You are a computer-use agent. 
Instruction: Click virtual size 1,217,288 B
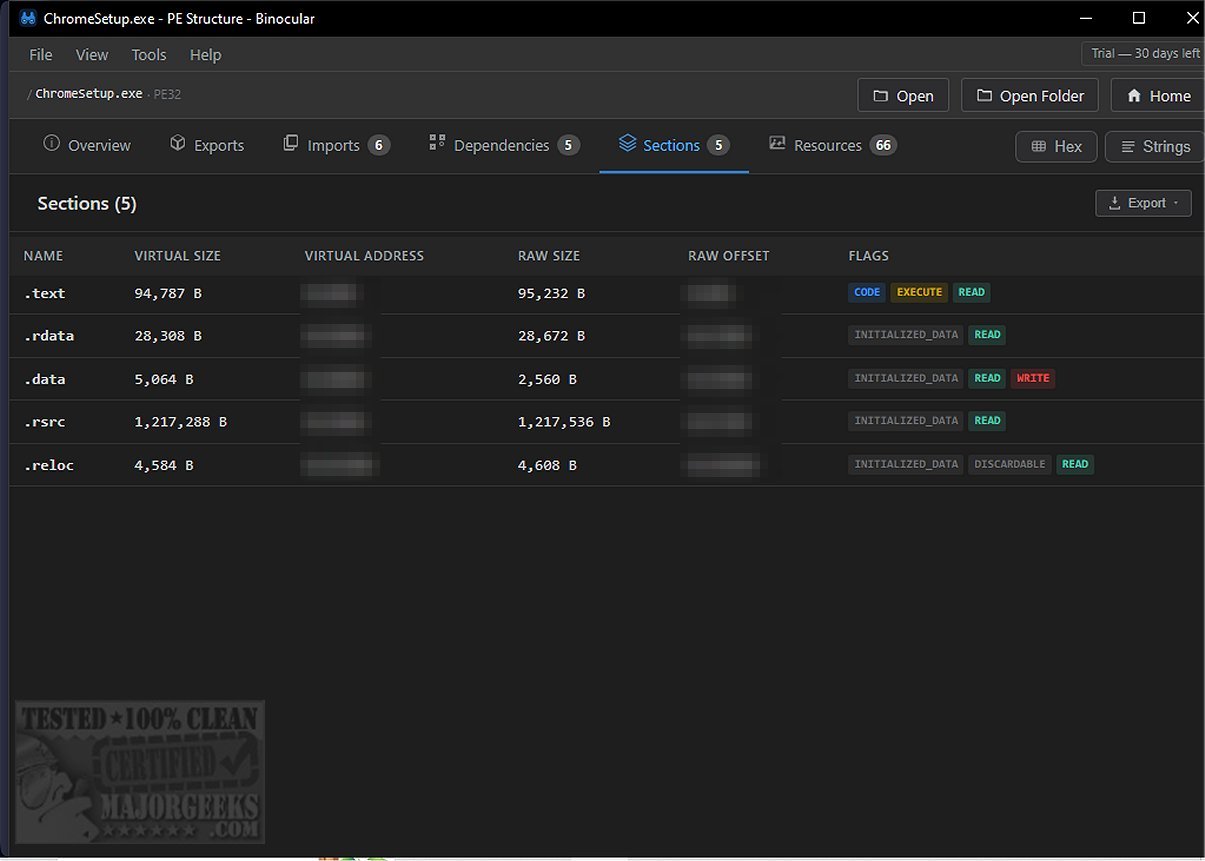click(180, 422)
